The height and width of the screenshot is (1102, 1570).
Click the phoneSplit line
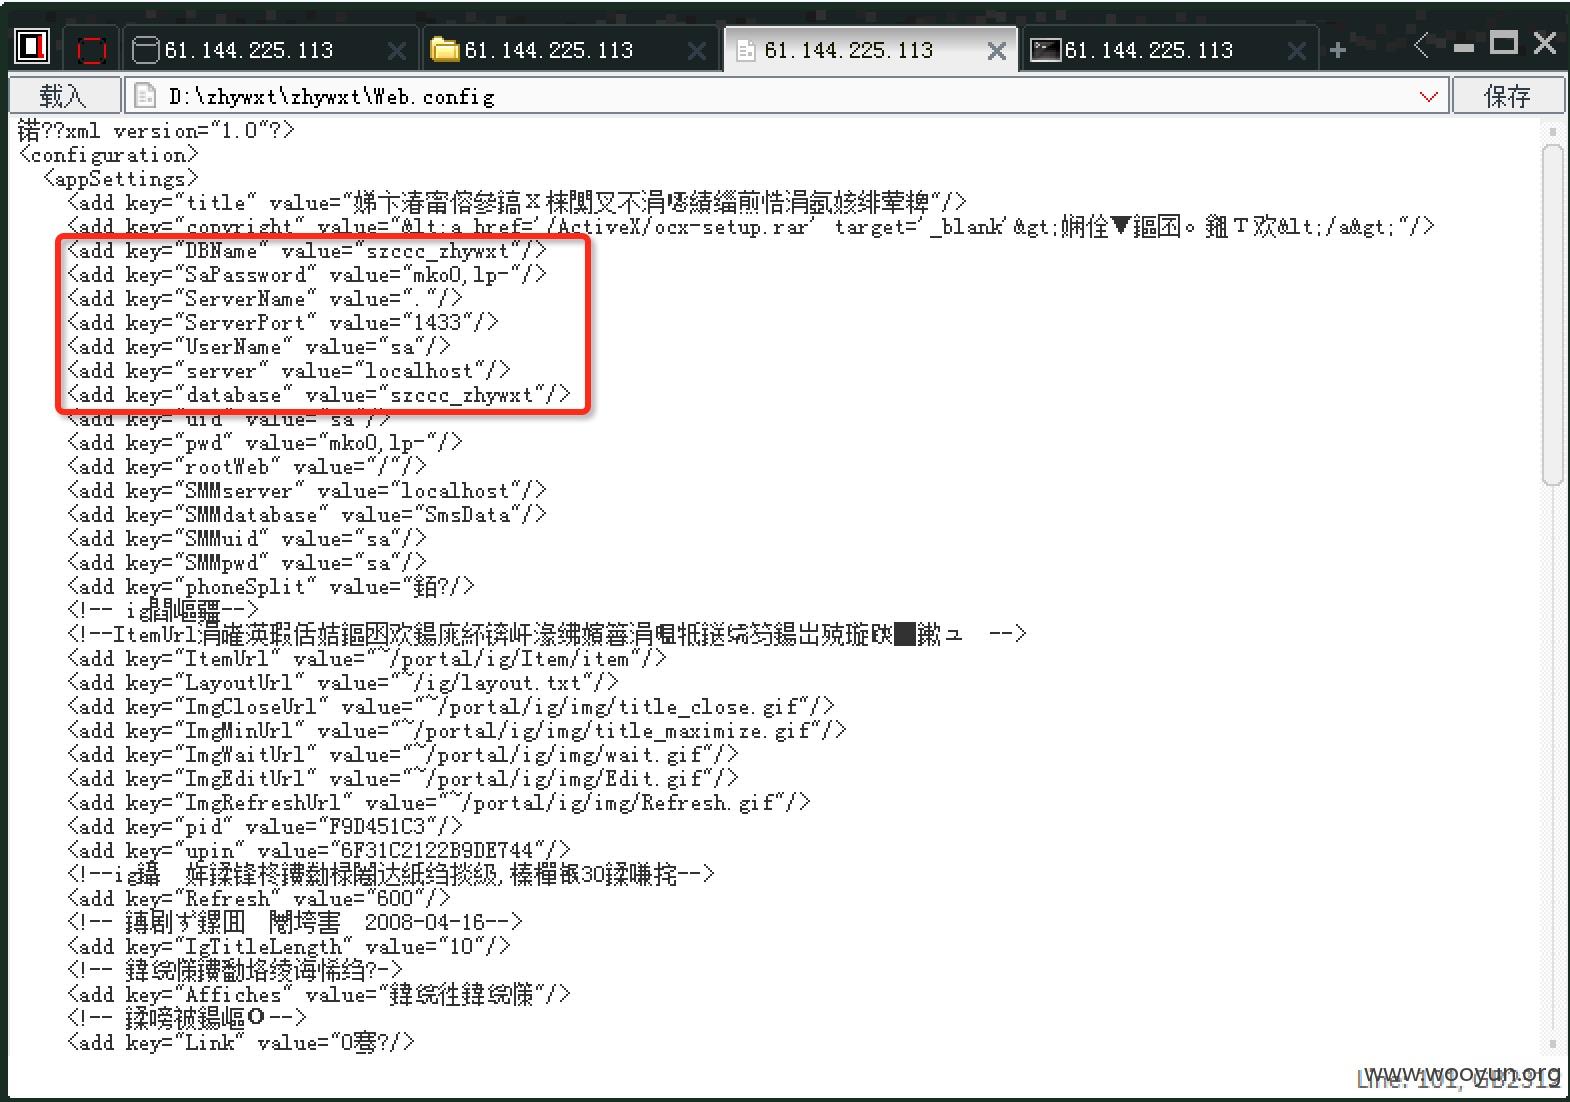coord(270,587)
